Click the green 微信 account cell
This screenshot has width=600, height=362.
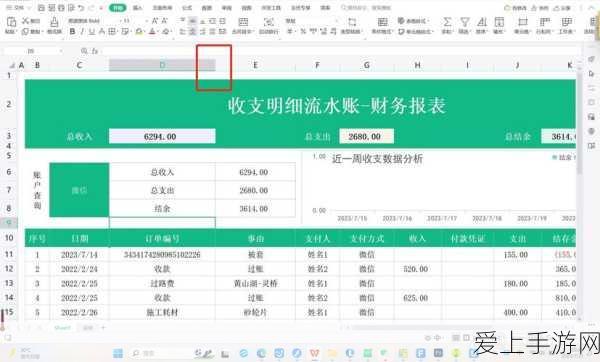pyautogui.click(x=79, y=190)
